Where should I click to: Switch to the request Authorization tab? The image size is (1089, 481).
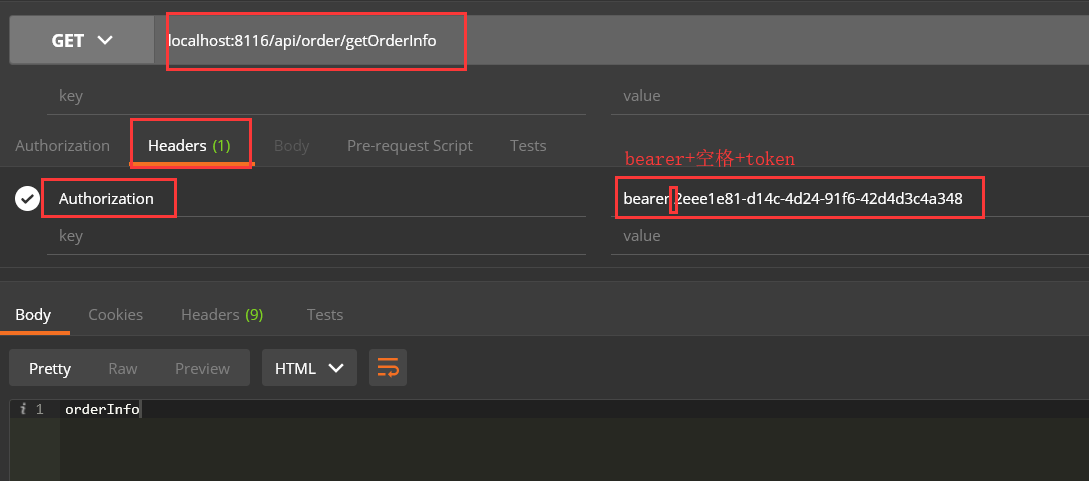tap(63, 146)
